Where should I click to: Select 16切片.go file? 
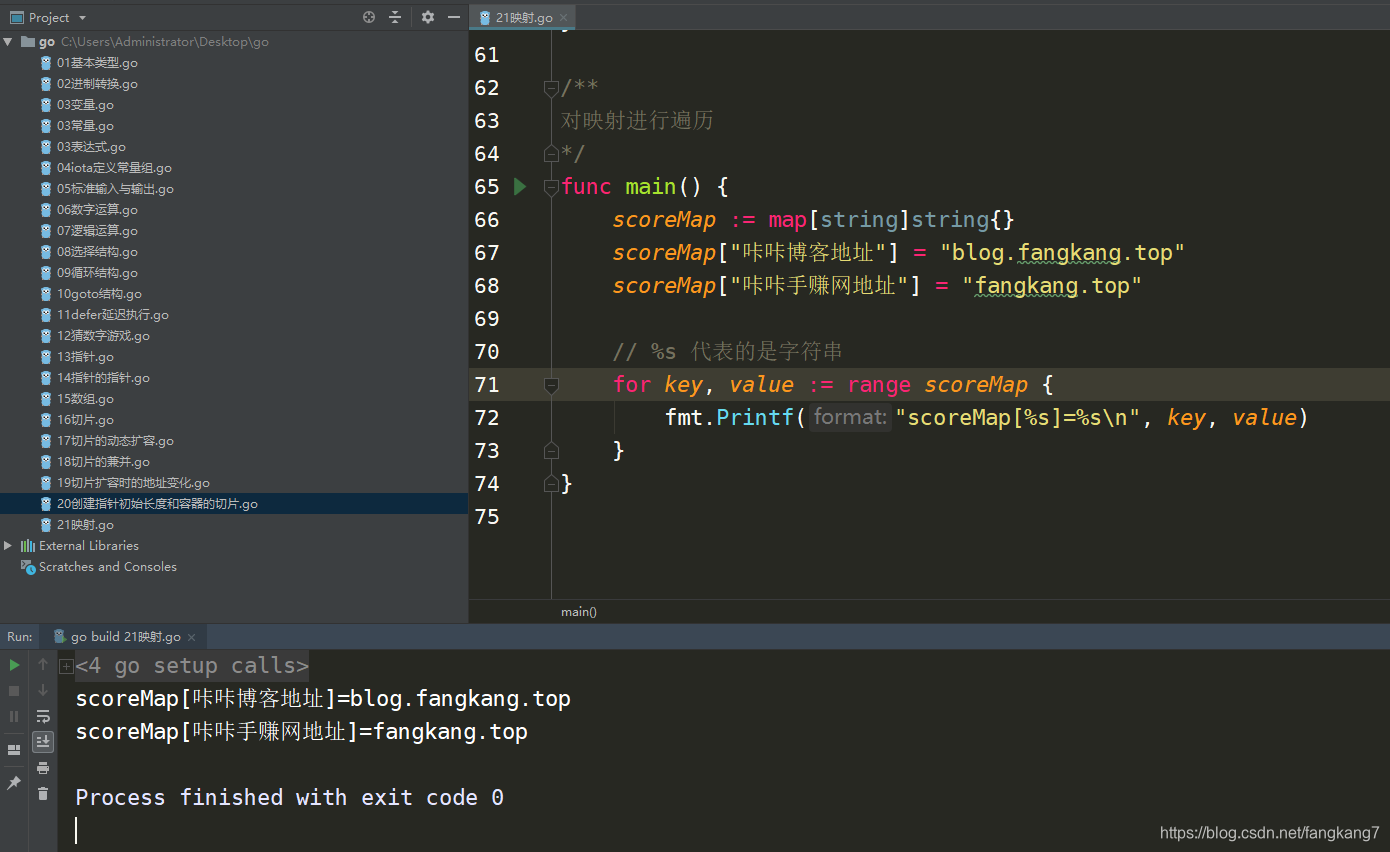[85, 420]
